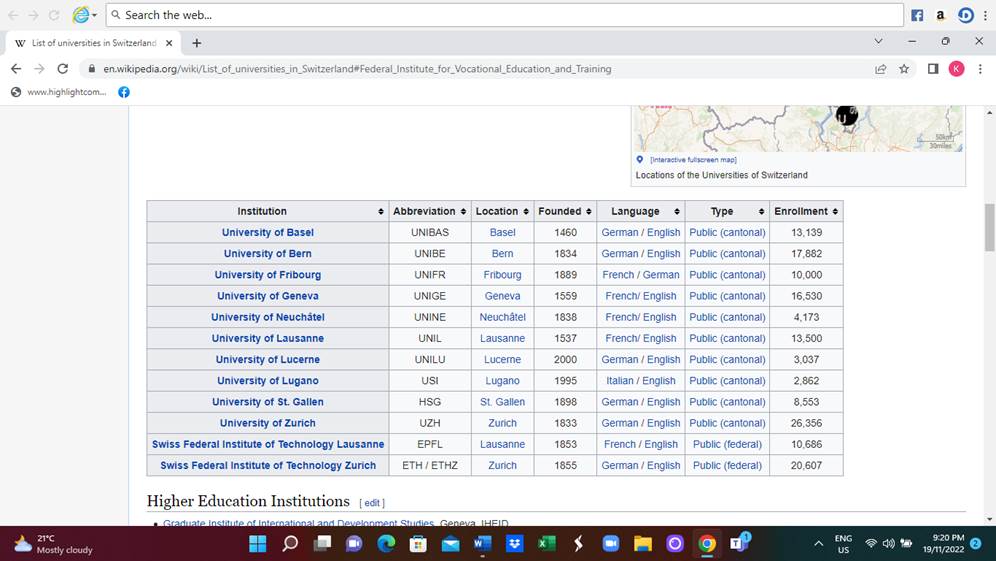
Task: Click the share page icon in address bar
Action: coord(880,69)
